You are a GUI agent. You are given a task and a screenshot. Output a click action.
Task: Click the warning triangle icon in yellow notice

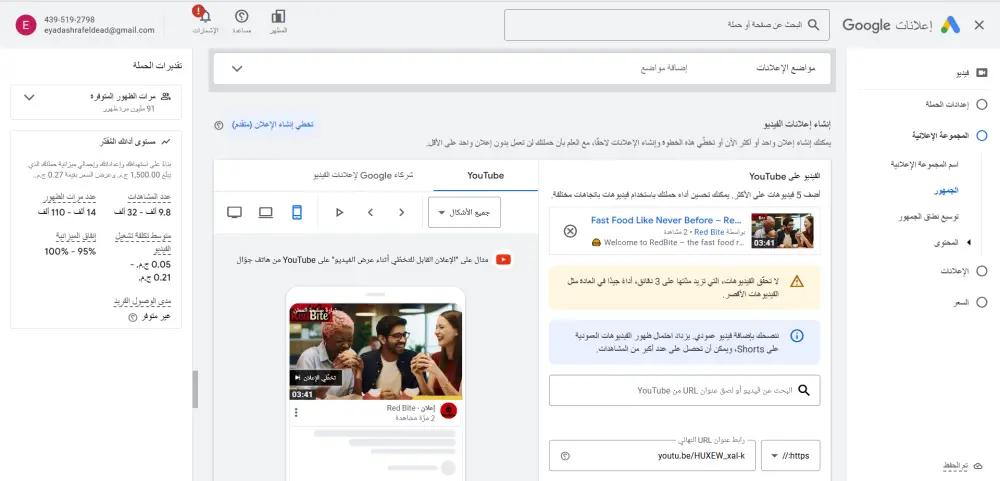click(x=797, y=281)
